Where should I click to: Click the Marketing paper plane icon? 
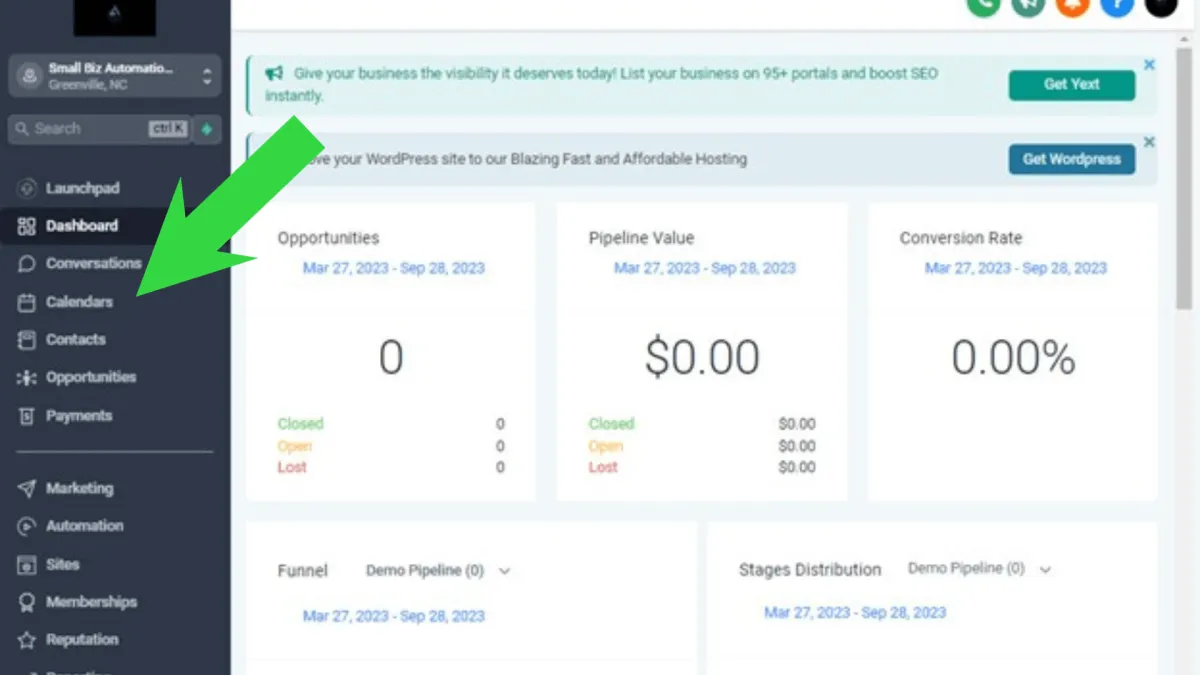(x=27, y=489)
